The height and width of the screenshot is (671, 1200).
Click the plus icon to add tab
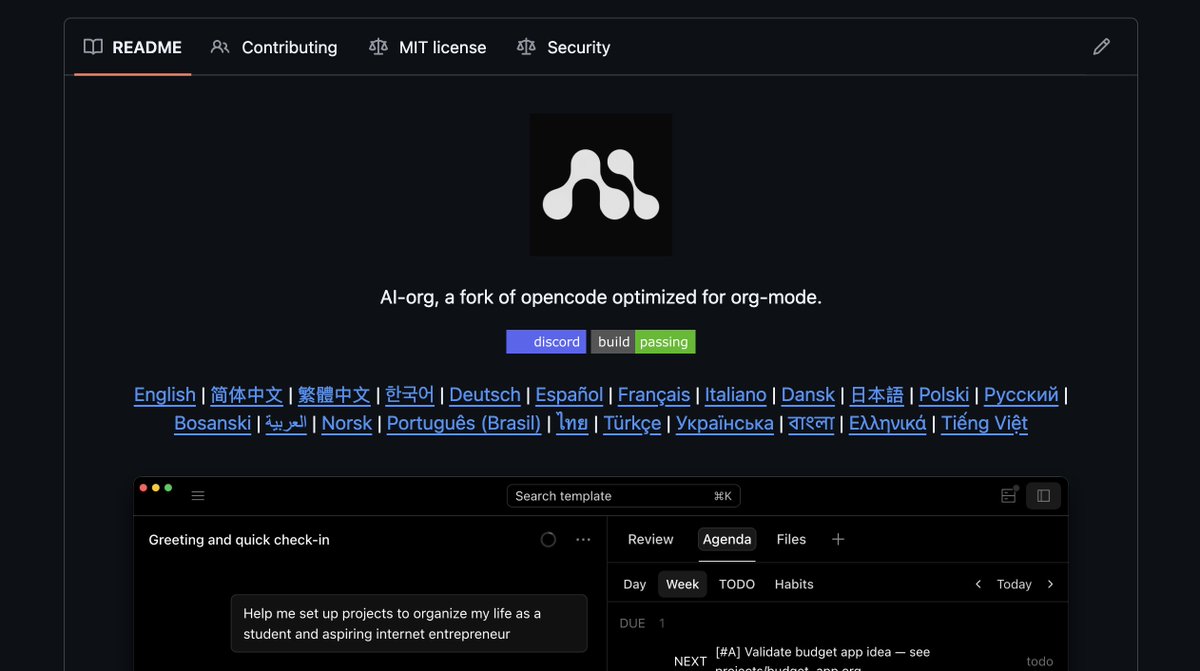pyautogui.click(x=838, y=539)
